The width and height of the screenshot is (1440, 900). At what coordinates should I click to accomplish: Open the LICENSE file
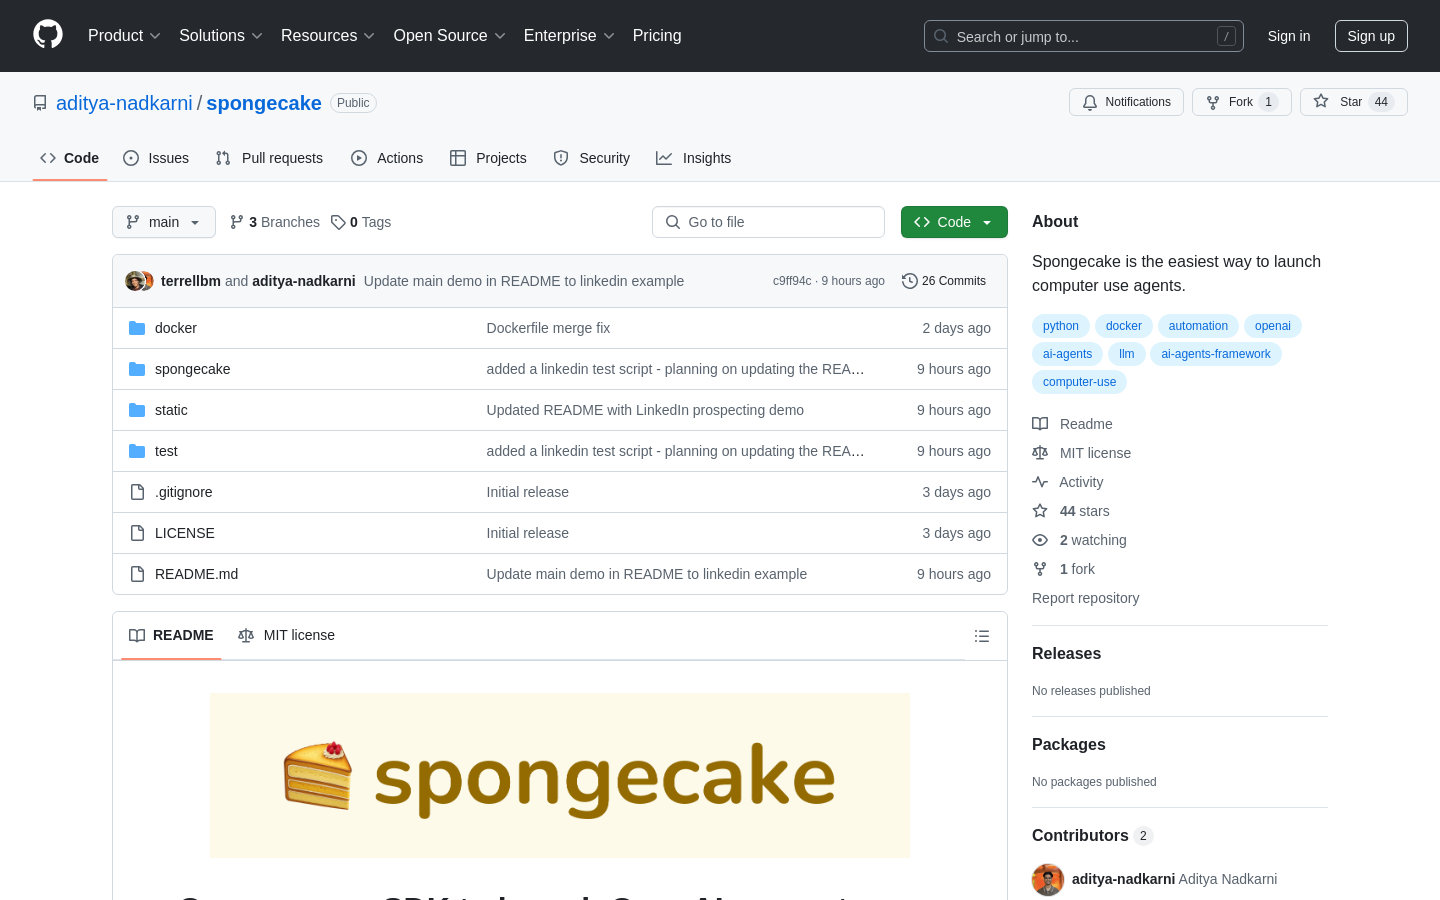click(x=185, y=533)
